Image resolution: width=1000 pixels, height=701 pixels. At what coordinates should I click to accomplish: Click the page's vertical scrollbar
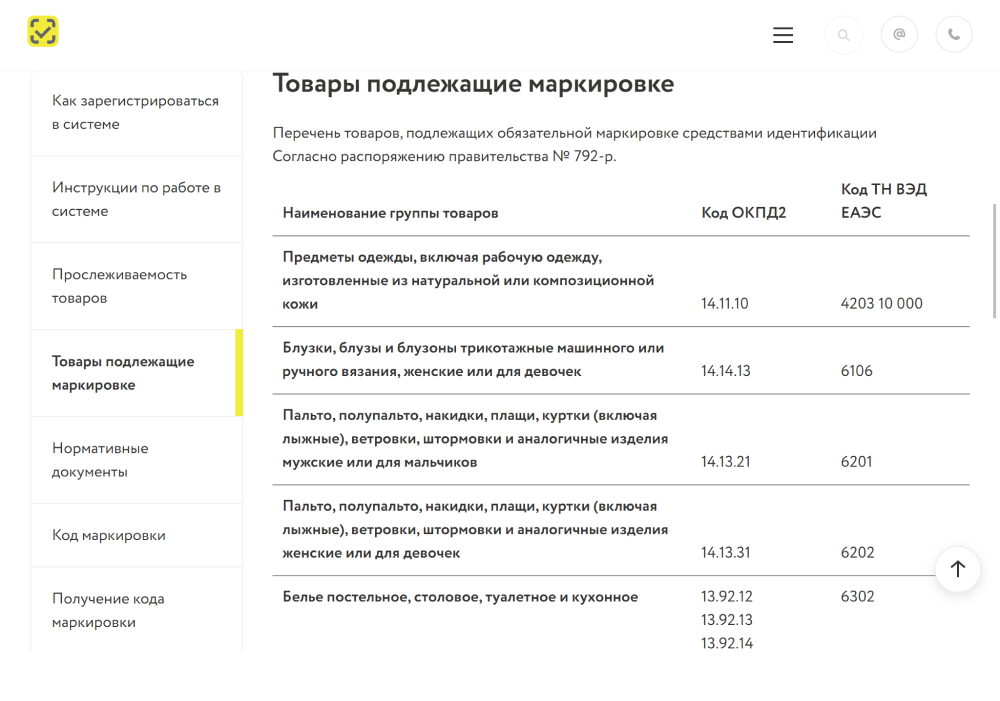point(994,260)
